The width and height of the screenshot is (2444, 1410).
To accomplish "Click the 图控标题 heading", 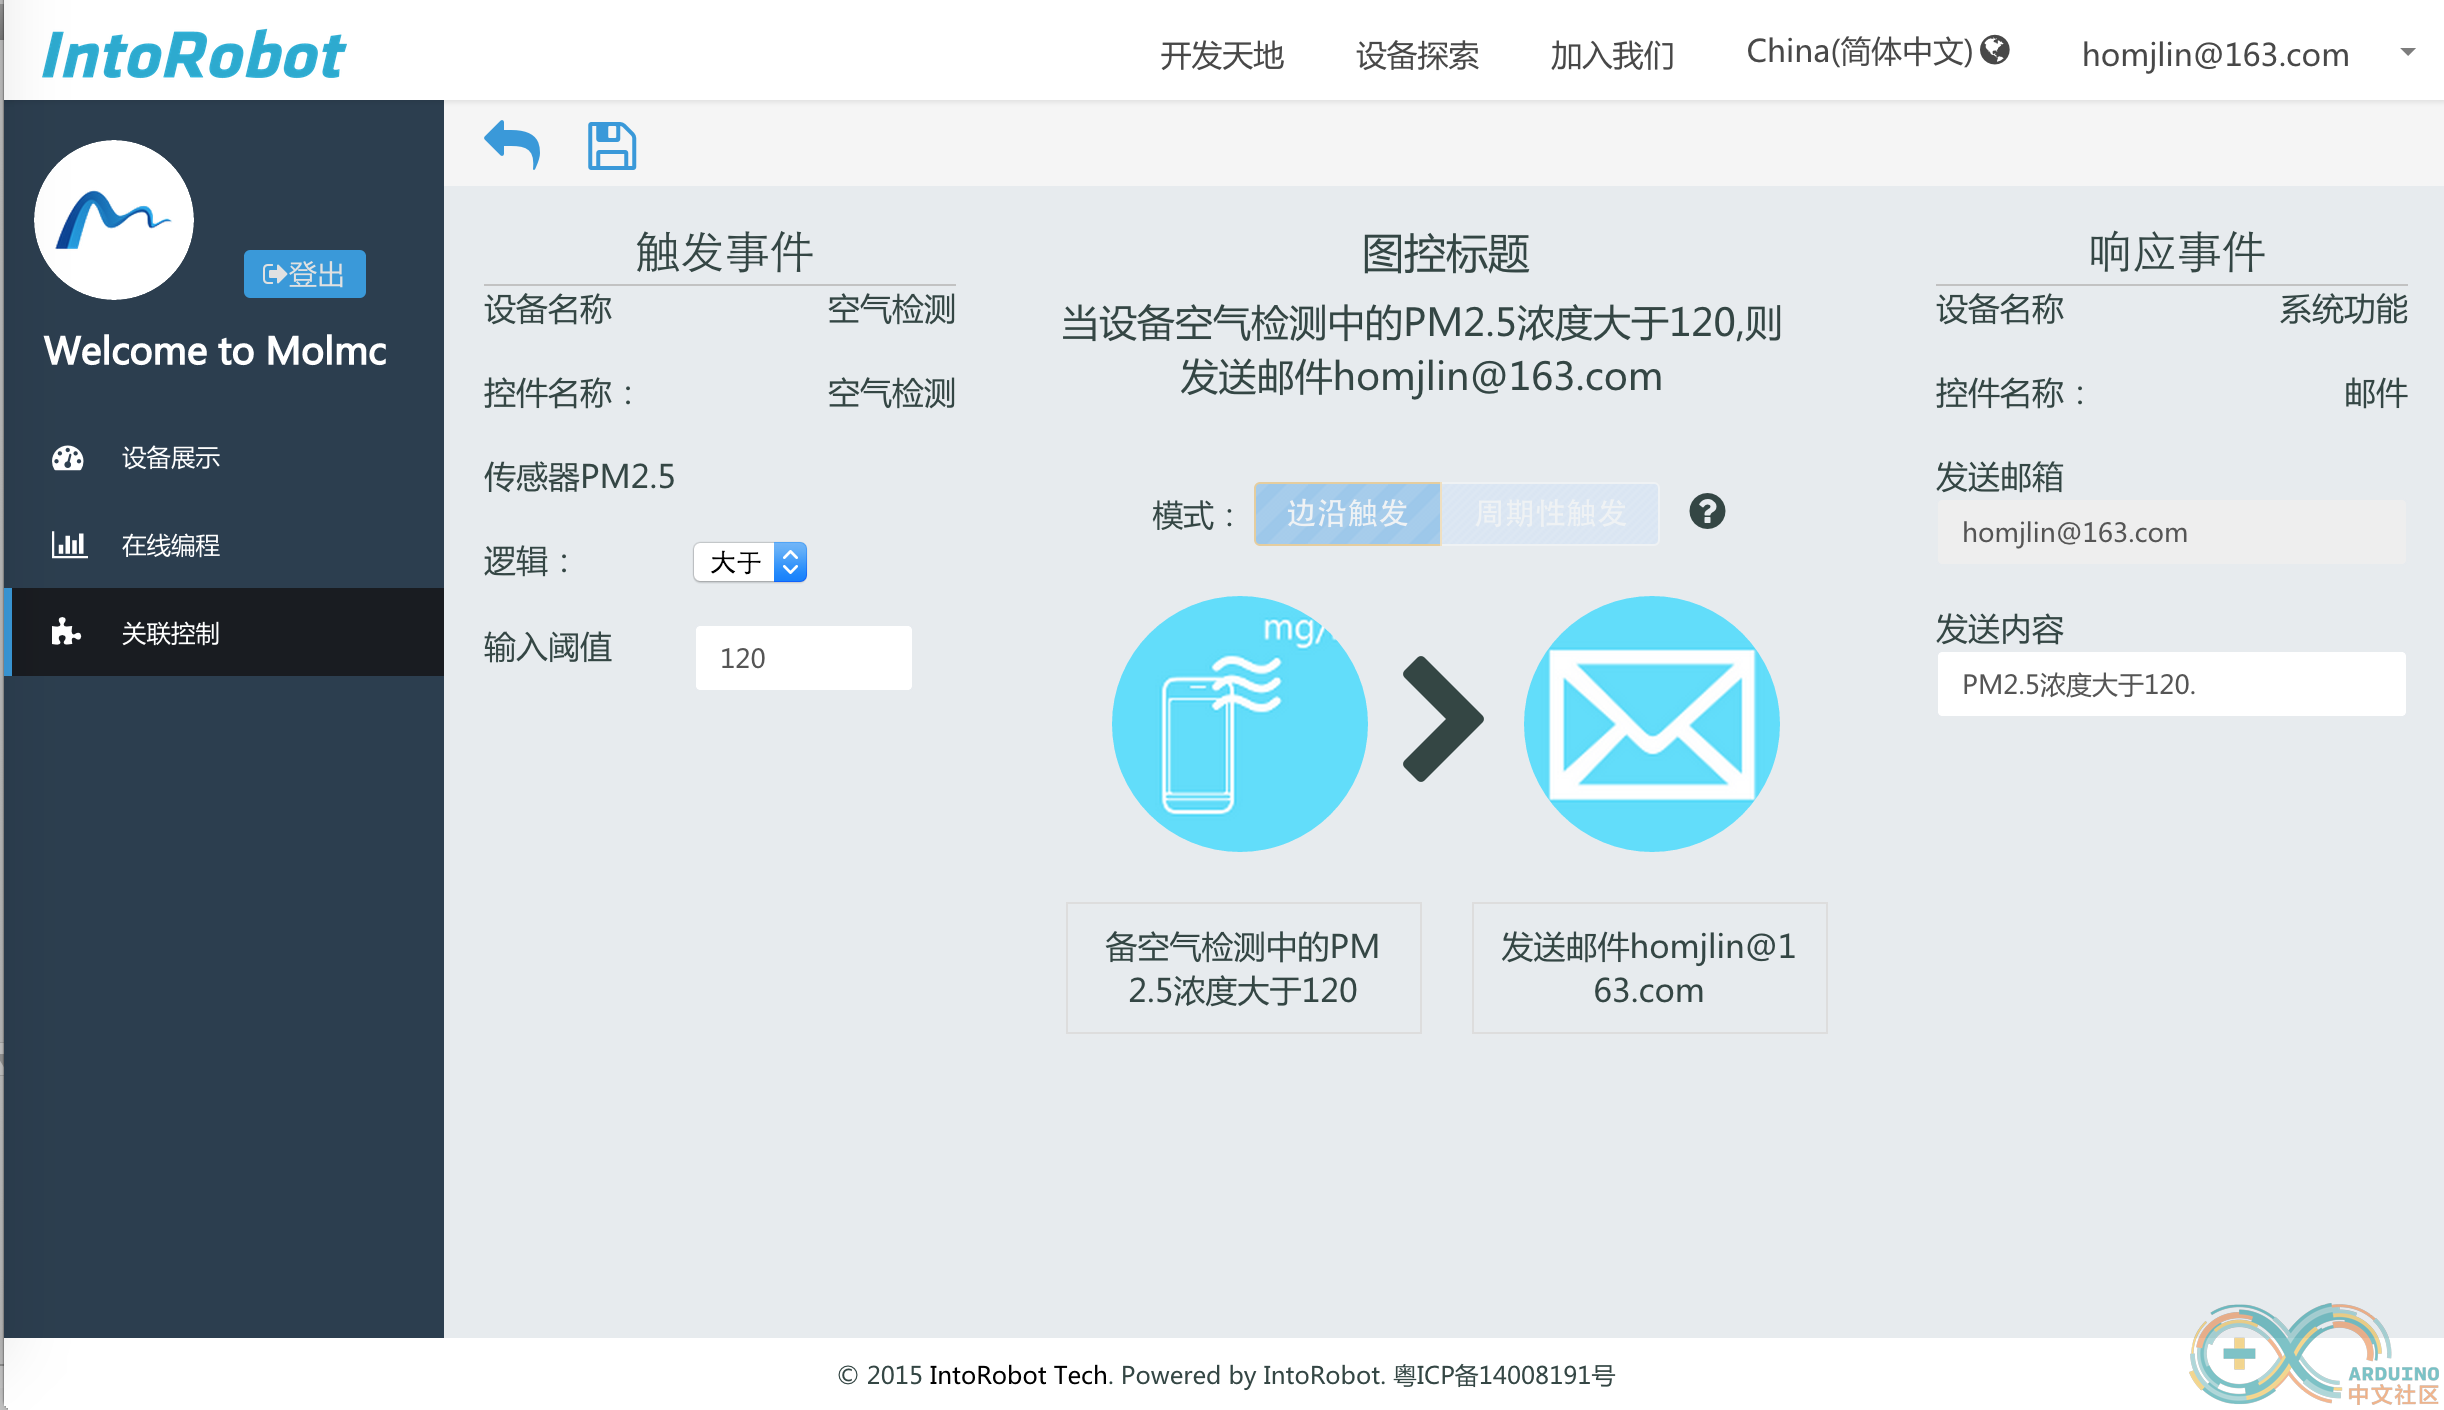I will pyautogui.click(x=1445, y=253).
